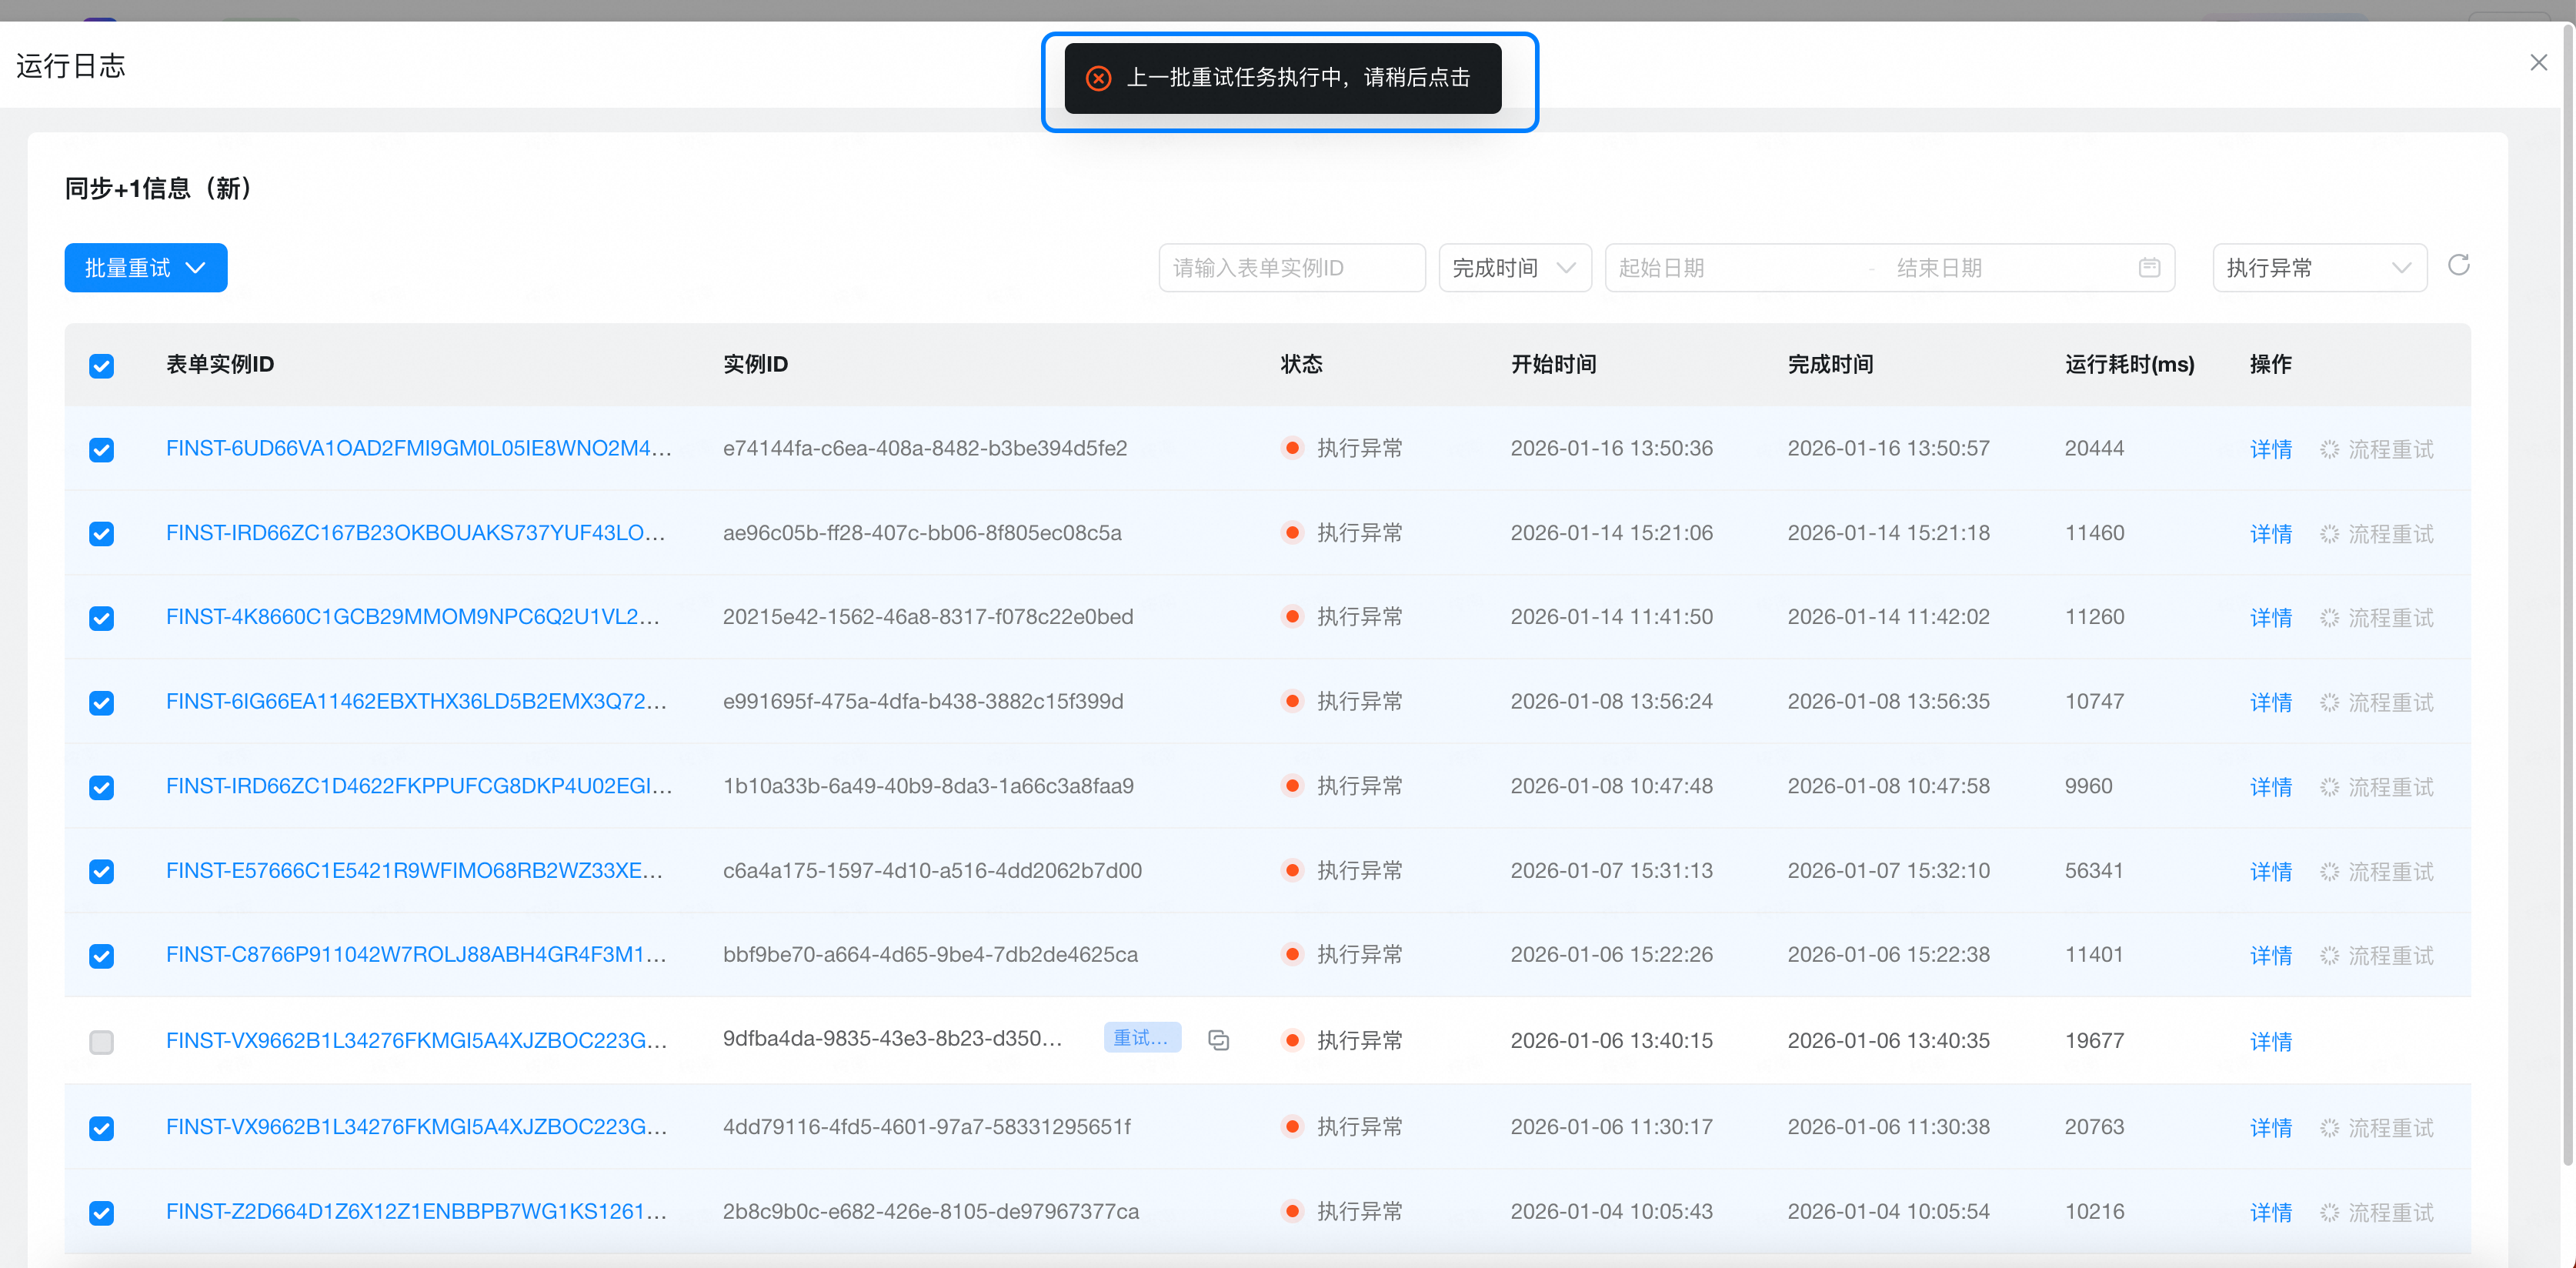The width and height of the screenshot is (2576, 1268).
Task: Close the 运行日志 panel with the X icon
Action: [x=2538, y=63]
